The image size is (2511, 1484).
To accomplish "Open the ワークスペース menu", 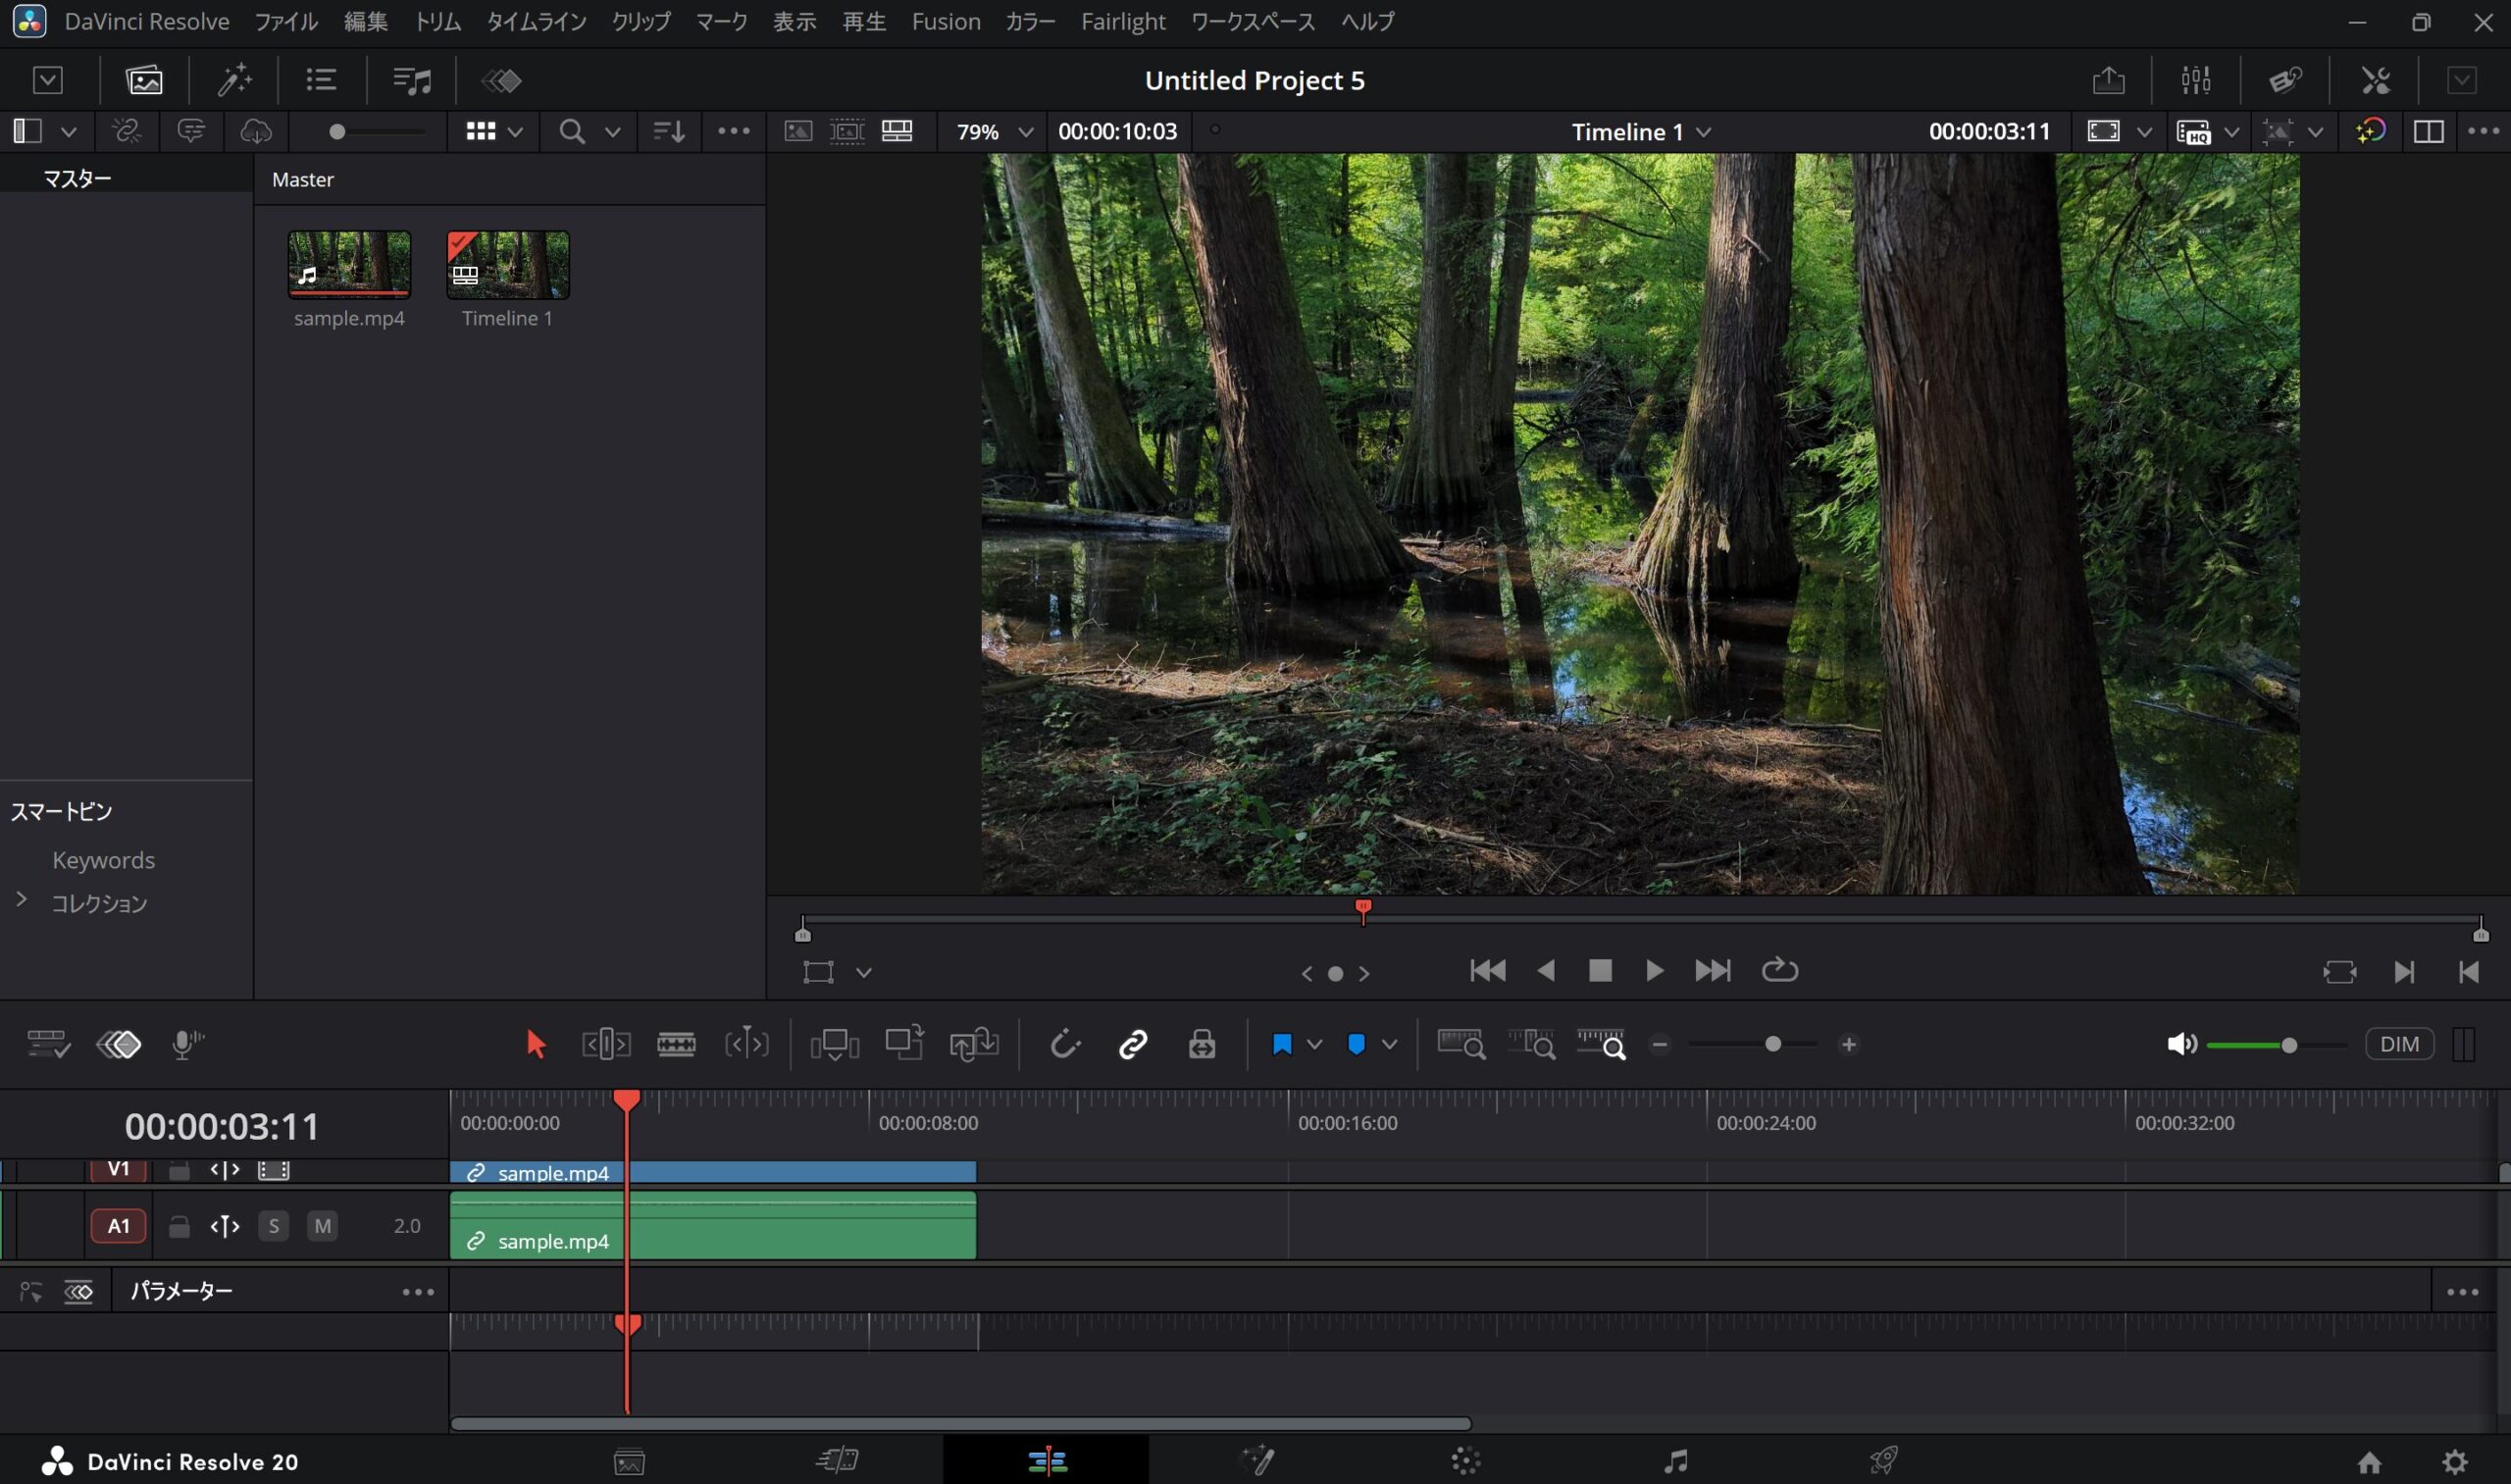I will (1253, 21).
